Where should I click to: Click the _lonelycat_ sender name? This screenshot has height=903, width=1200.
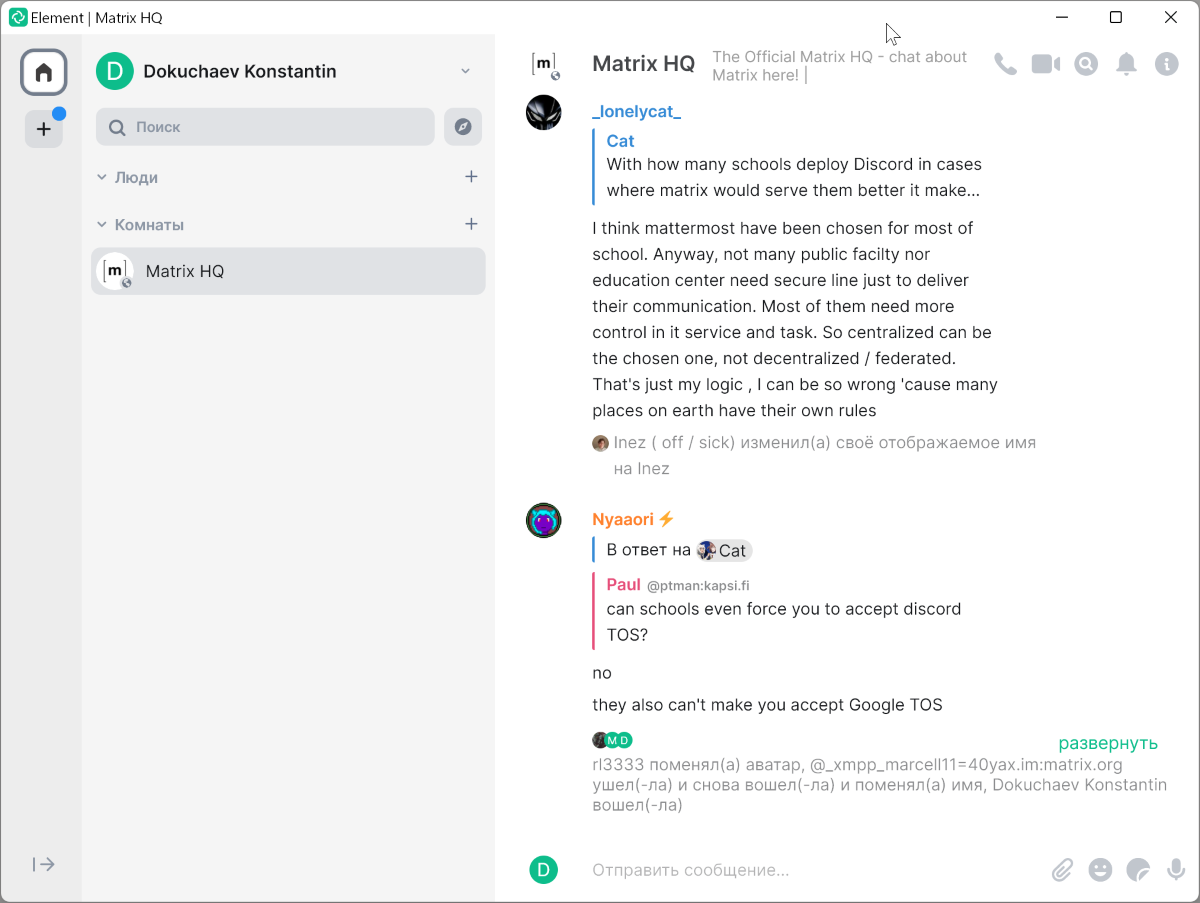coord(636,112)
